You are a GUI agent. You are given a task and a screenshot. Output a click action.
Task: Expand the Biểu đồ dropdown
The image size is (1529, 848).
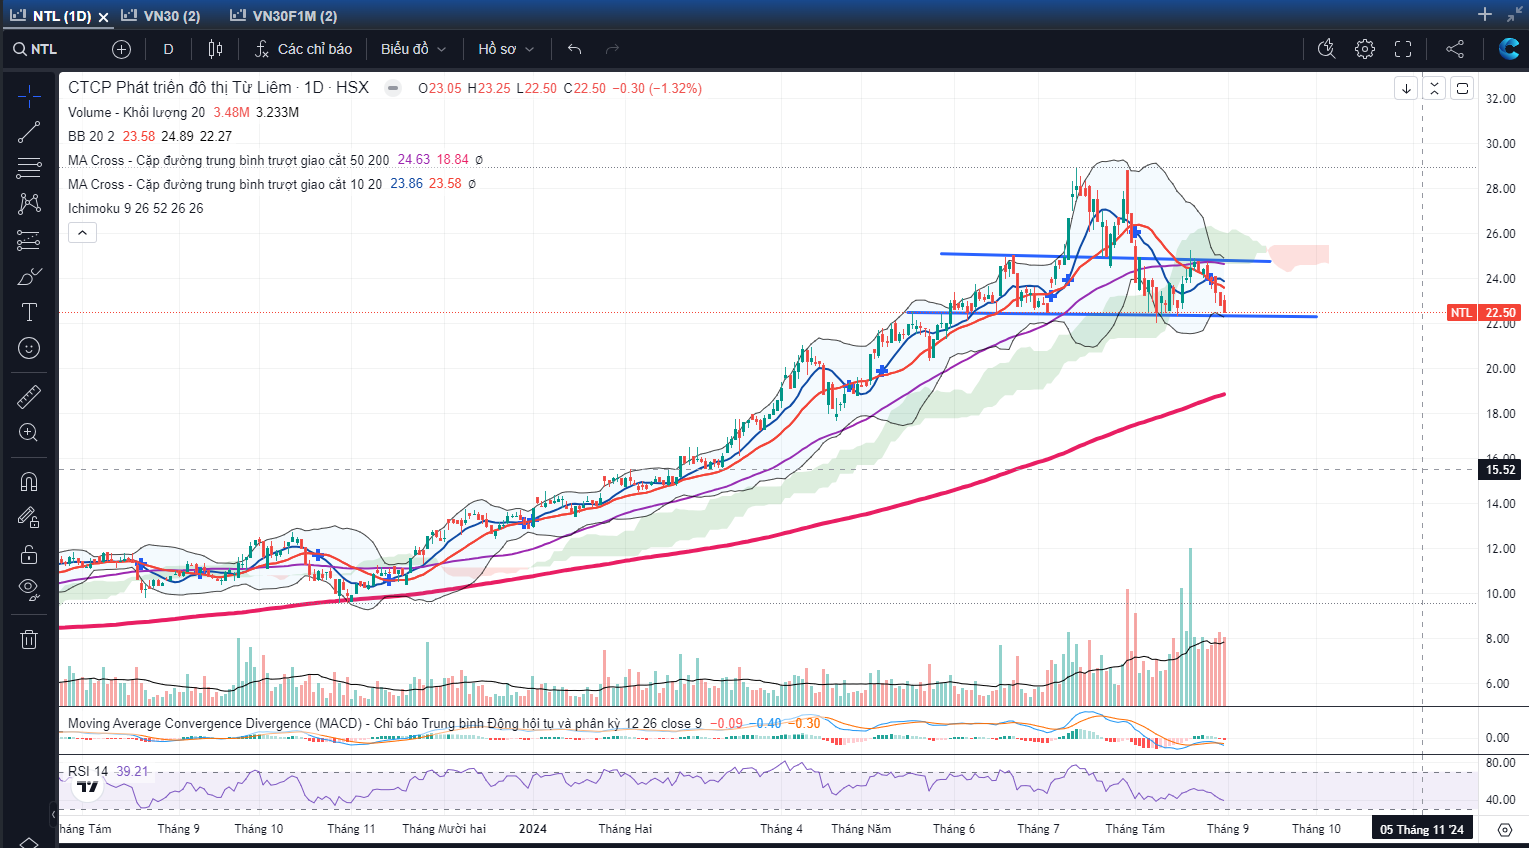tap(413, 49)
